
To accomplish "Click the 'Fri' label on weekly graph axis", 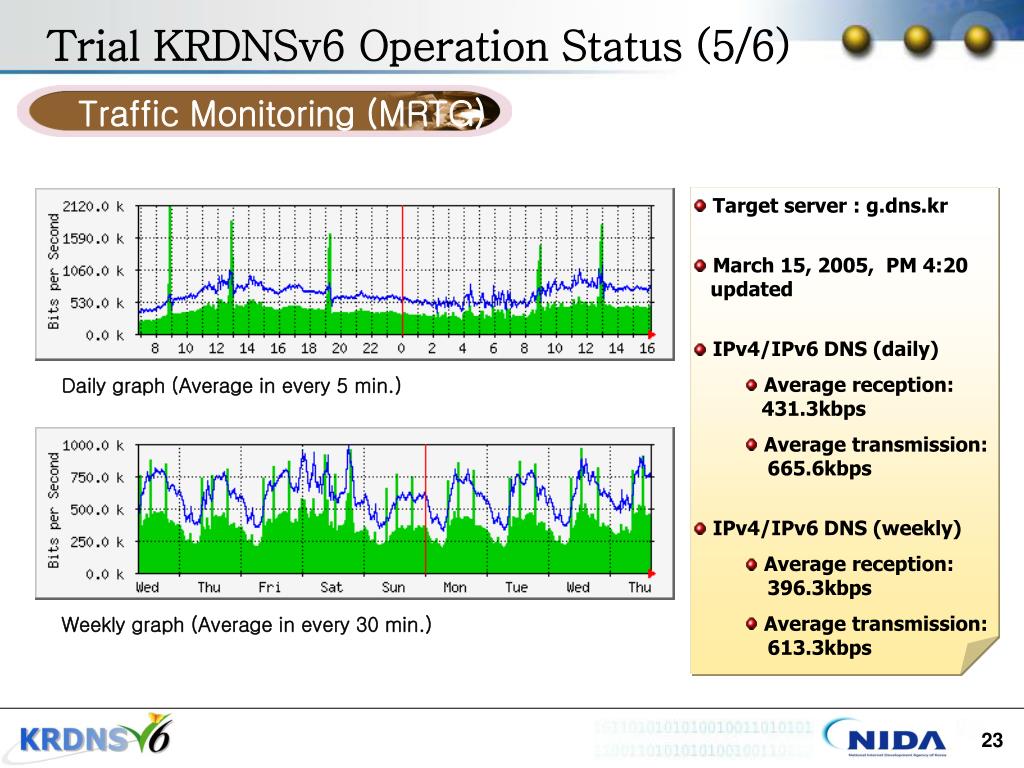I will pyautogui.click(x=269, y=587).
